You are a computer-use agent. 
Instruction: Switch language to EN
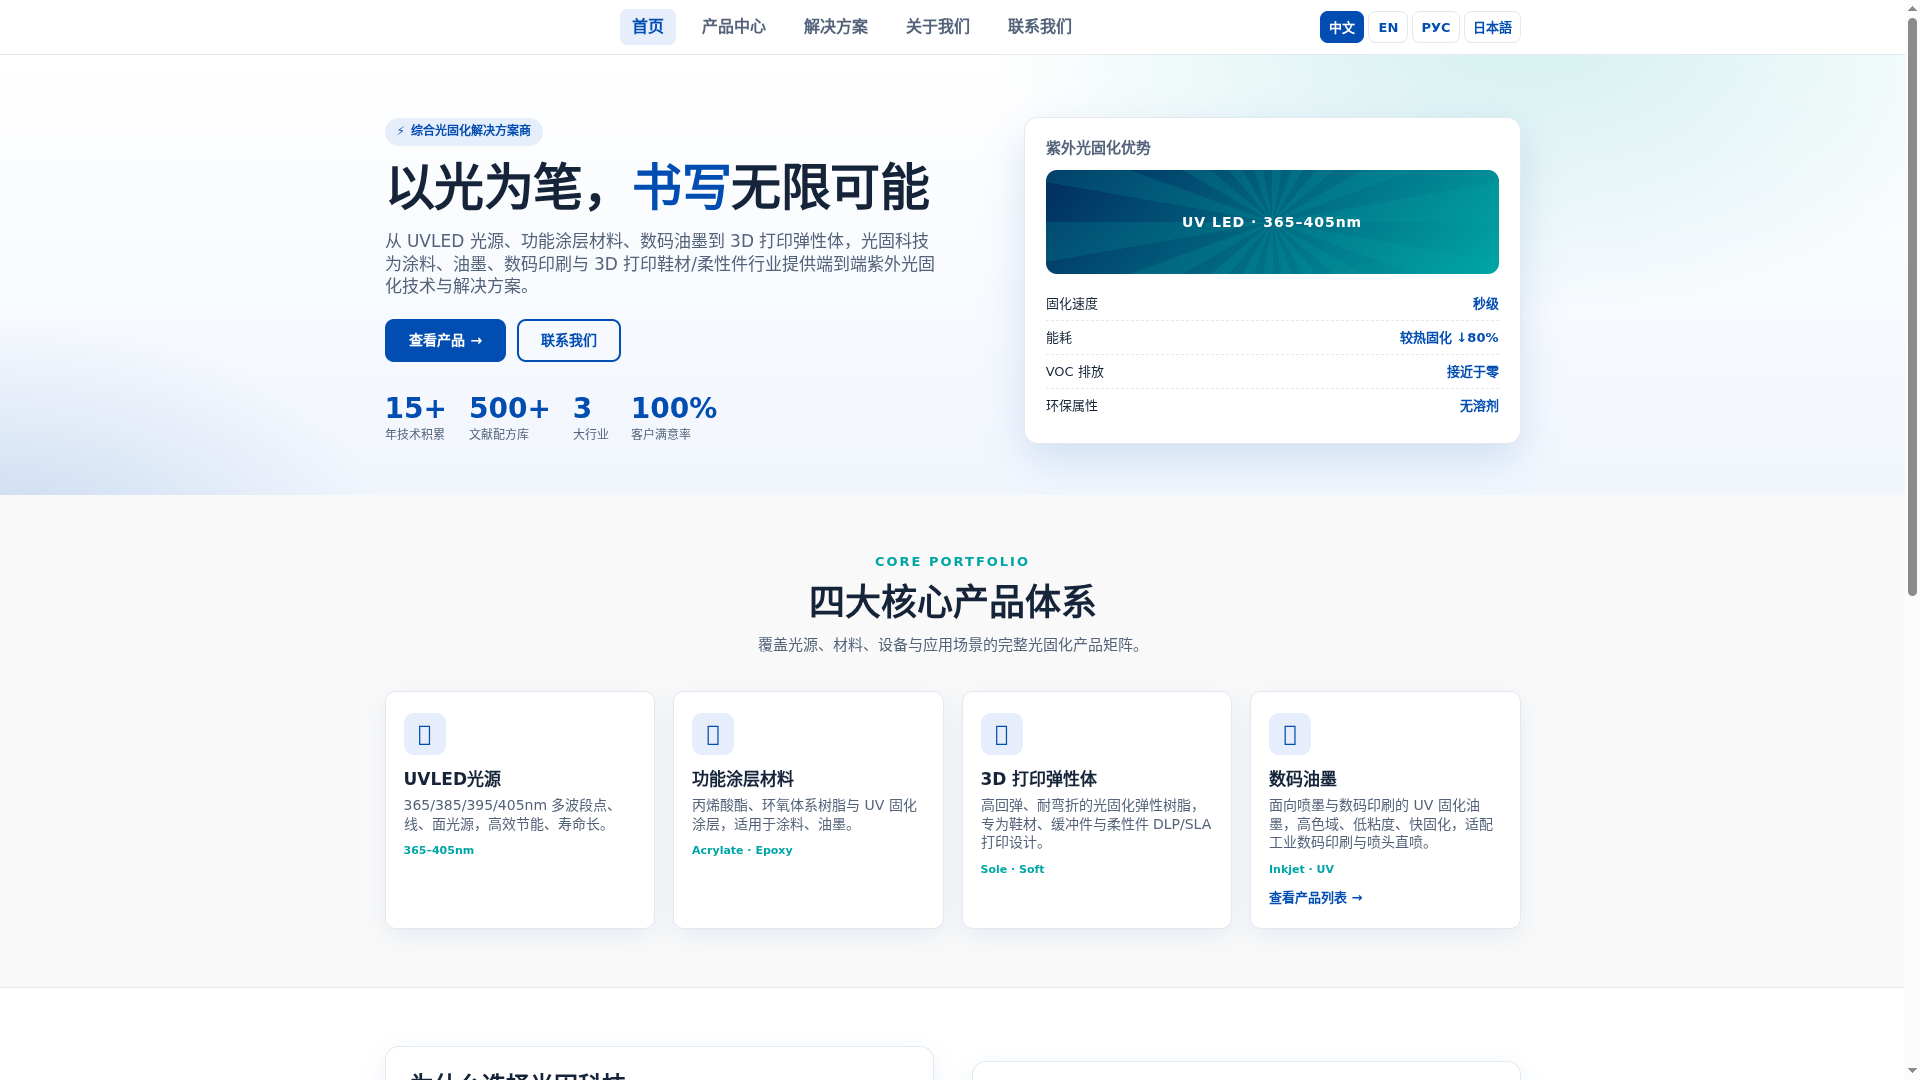point(1387,27)
